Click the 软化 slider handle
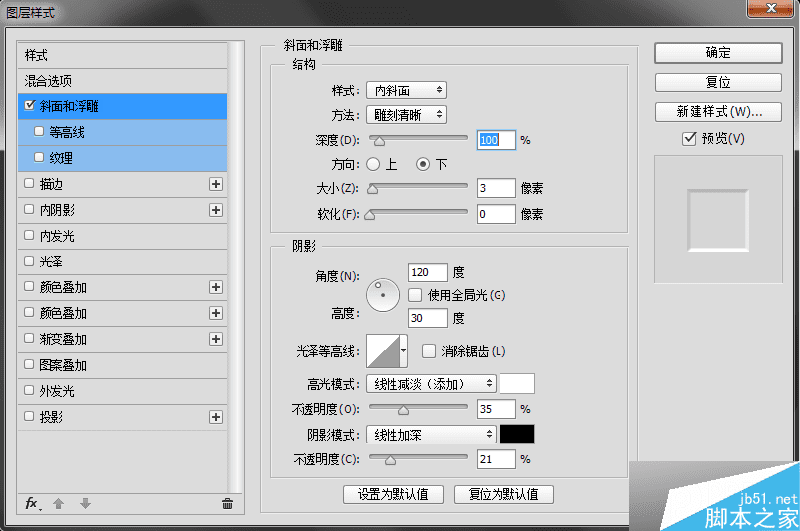 [370, 215]
